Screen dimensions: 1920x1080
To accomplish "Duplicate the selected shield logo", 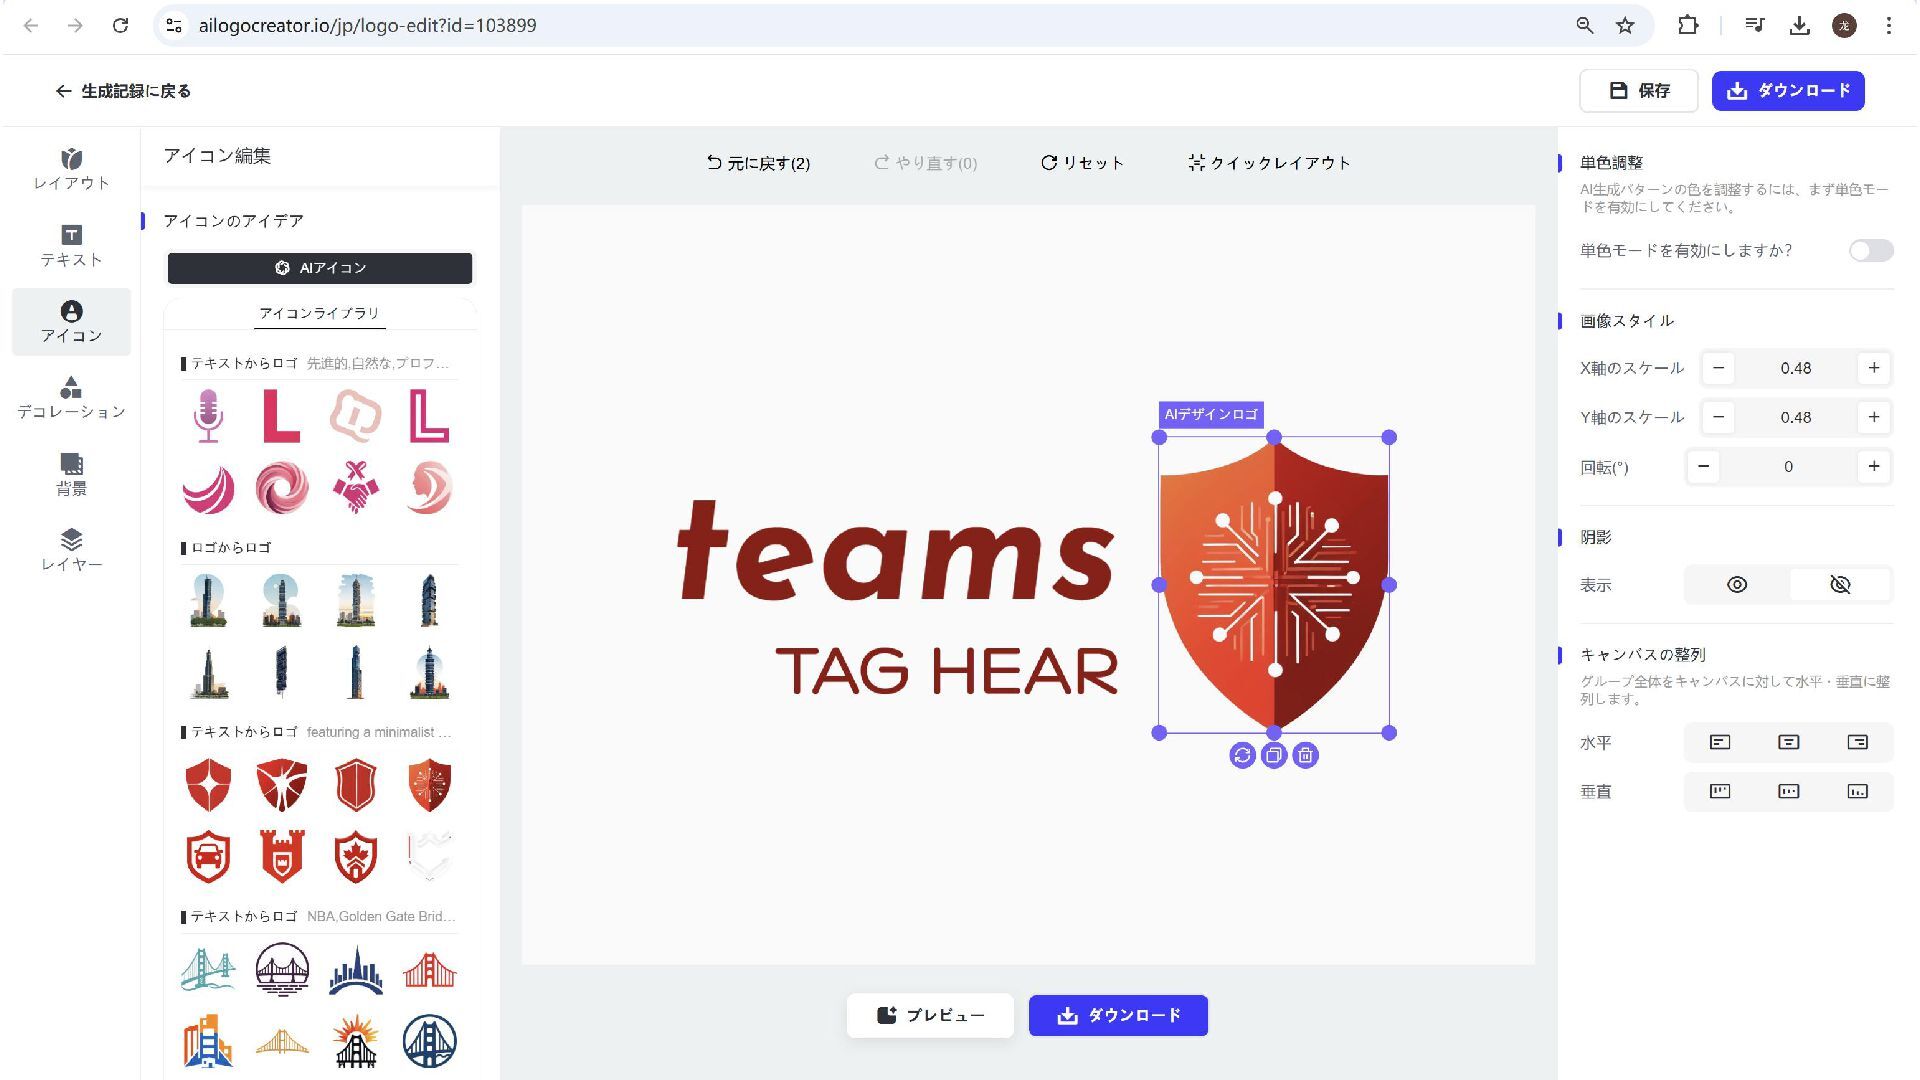I will coord(1273,756).
